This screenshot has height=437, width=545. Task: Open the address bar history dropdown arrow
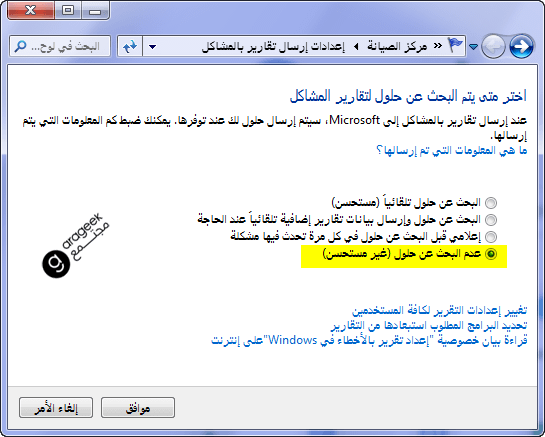pyautogui.click(x=152, y=47)
